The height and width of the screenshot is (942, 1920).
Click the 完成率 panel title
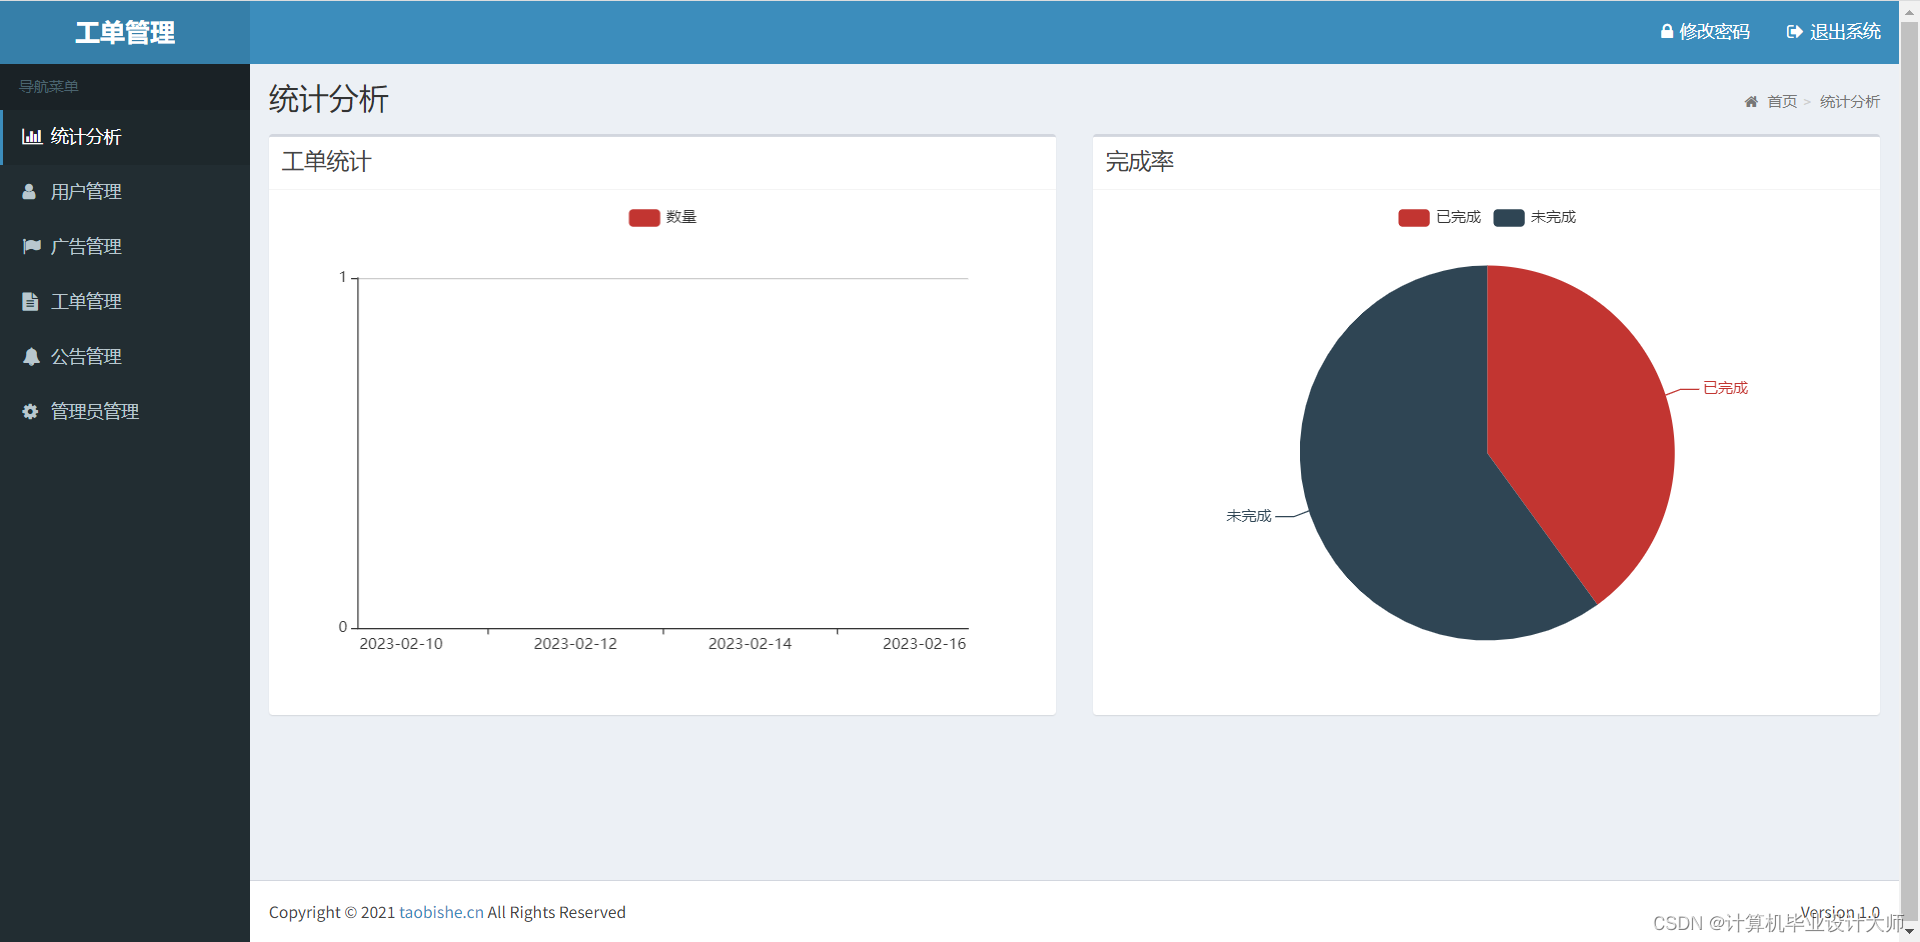point(1139,162)
